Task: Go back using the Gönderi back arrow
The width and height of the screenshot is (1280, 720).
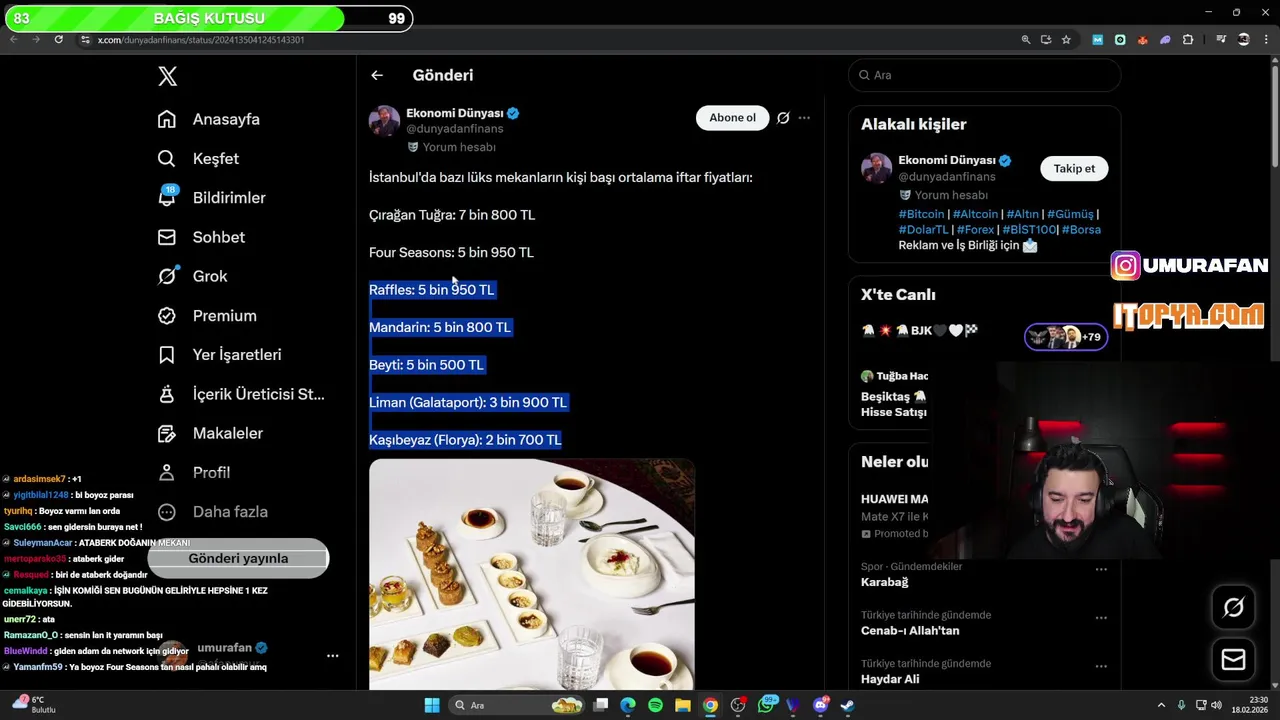Action: [x=377, y=75]
